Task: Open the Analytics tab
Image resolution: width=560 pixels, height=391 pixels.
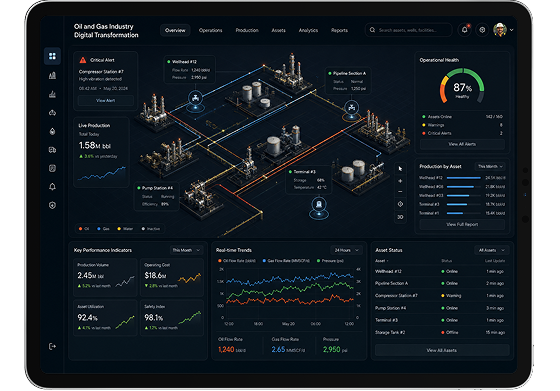Action: (308, 30)
